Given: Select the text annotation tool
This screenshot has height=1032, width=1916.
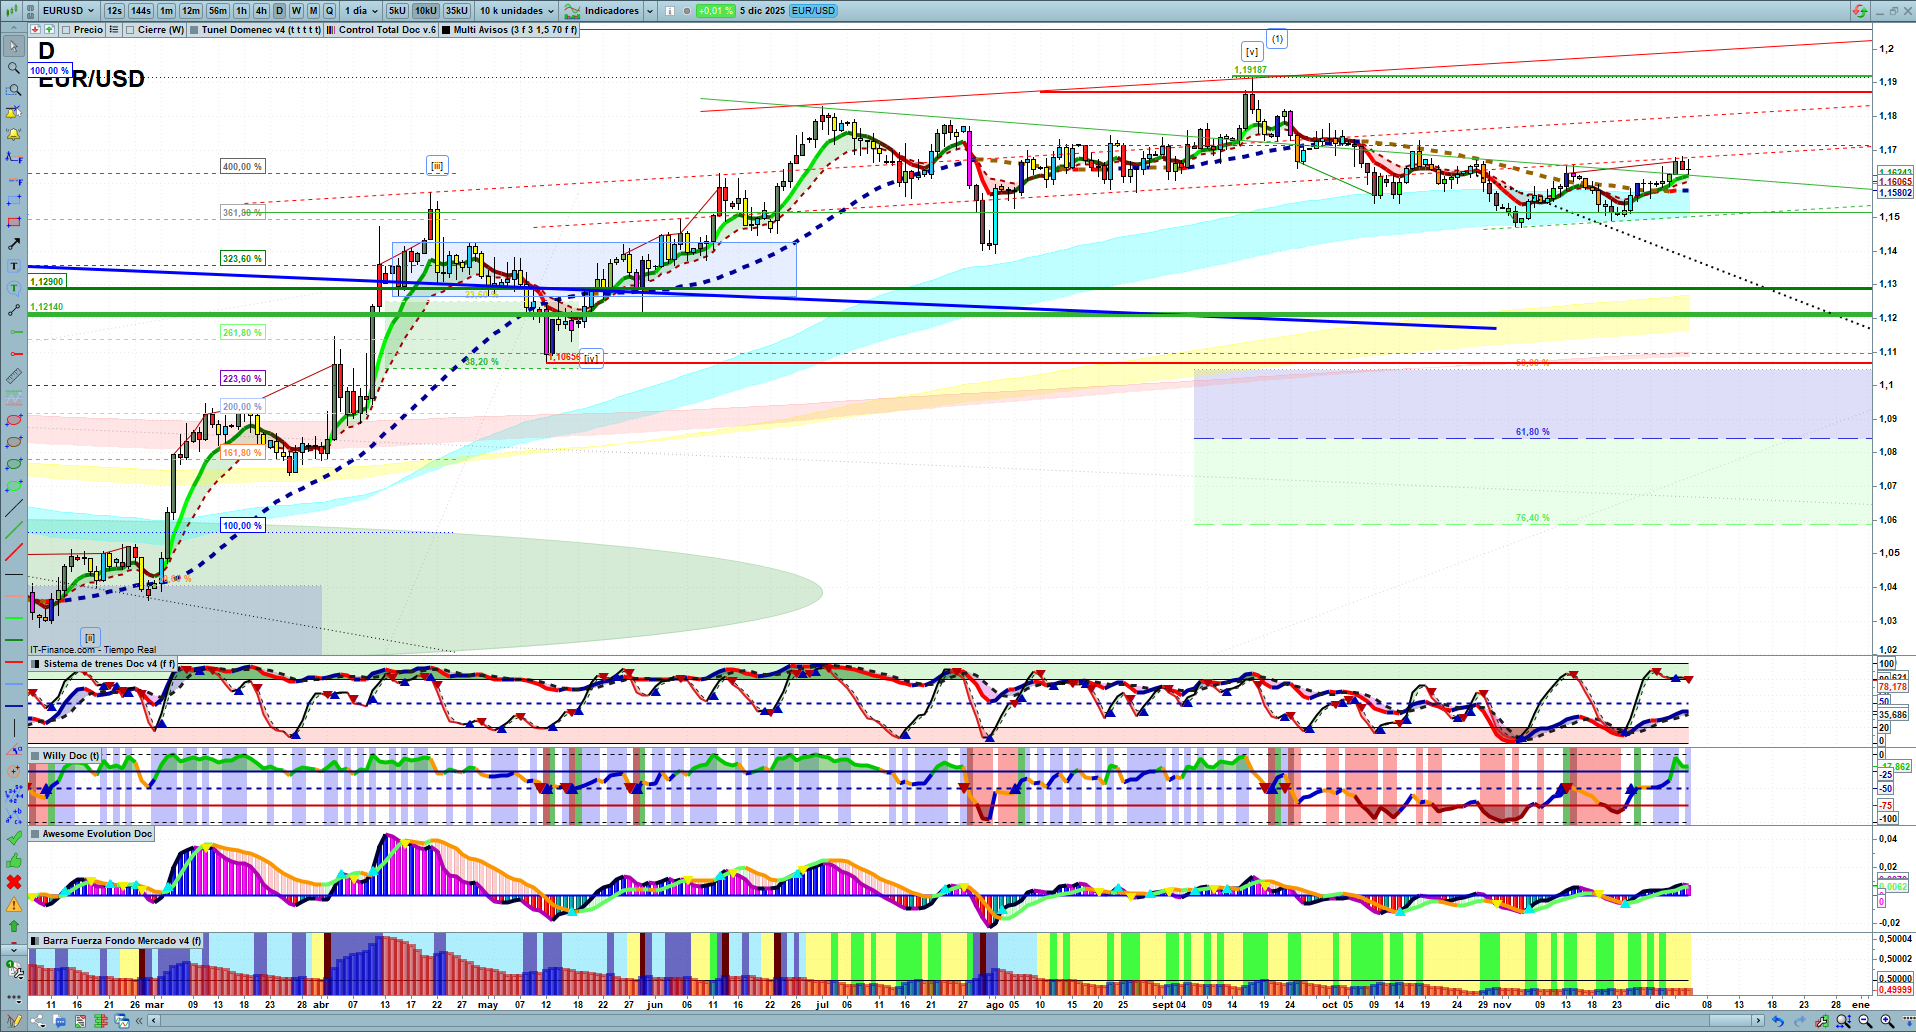Looking at the screenshot, I should (x=13, y=266).
